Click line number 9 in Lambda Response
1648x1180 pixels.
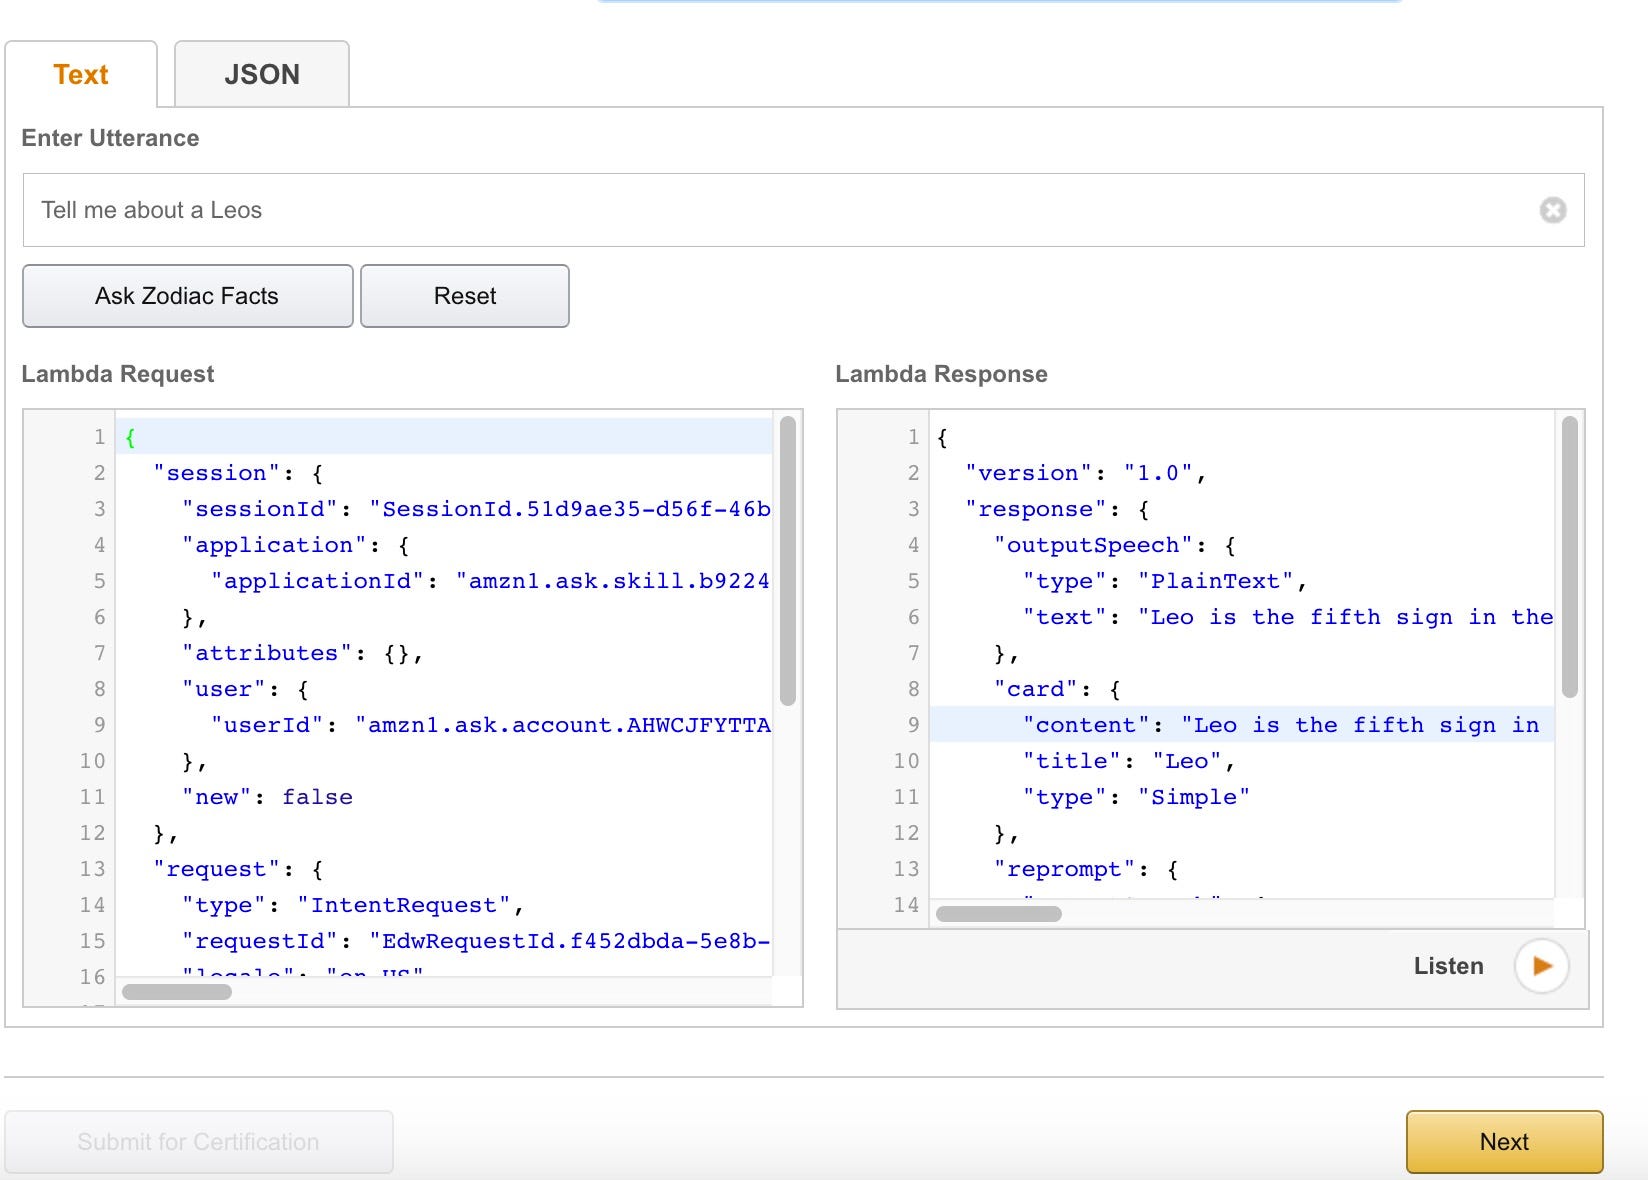tap(913, 725)
